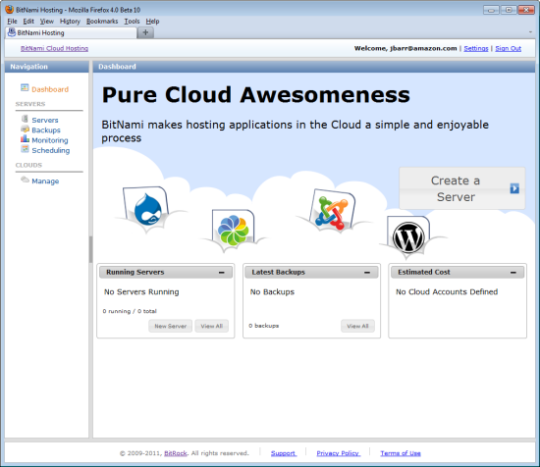Screen dimensions: 540x467
Task: Click the navigation panel splitter handle
Action: [91, 249]
